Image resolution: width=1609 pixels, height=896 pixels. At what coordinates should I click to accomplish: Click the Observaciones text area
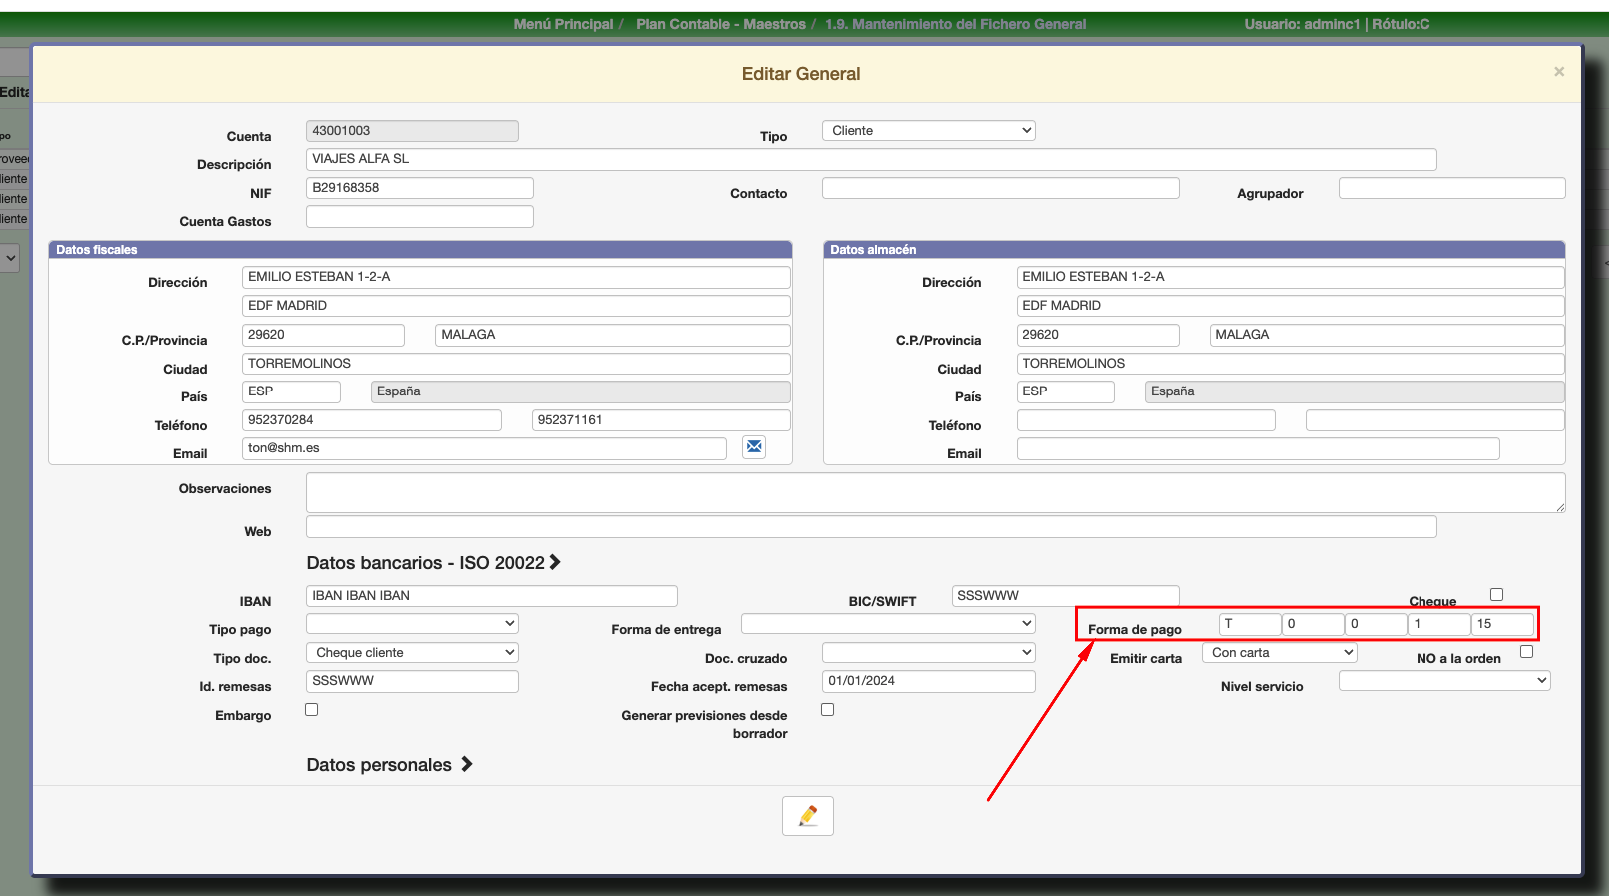[x=934, y=492]
